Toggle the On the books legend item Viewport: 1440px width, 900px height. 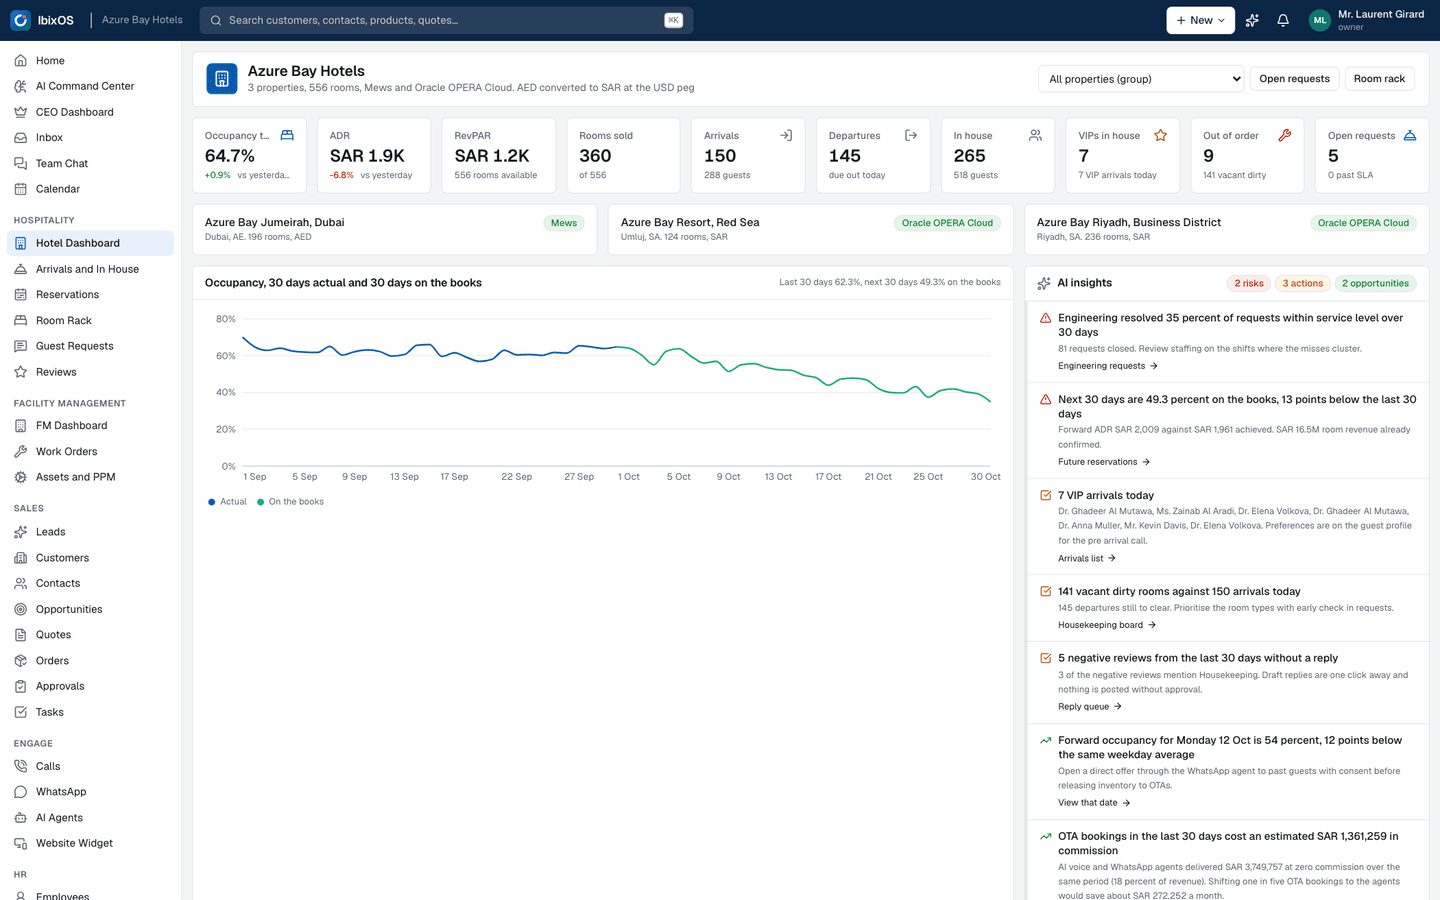point(290,502)
